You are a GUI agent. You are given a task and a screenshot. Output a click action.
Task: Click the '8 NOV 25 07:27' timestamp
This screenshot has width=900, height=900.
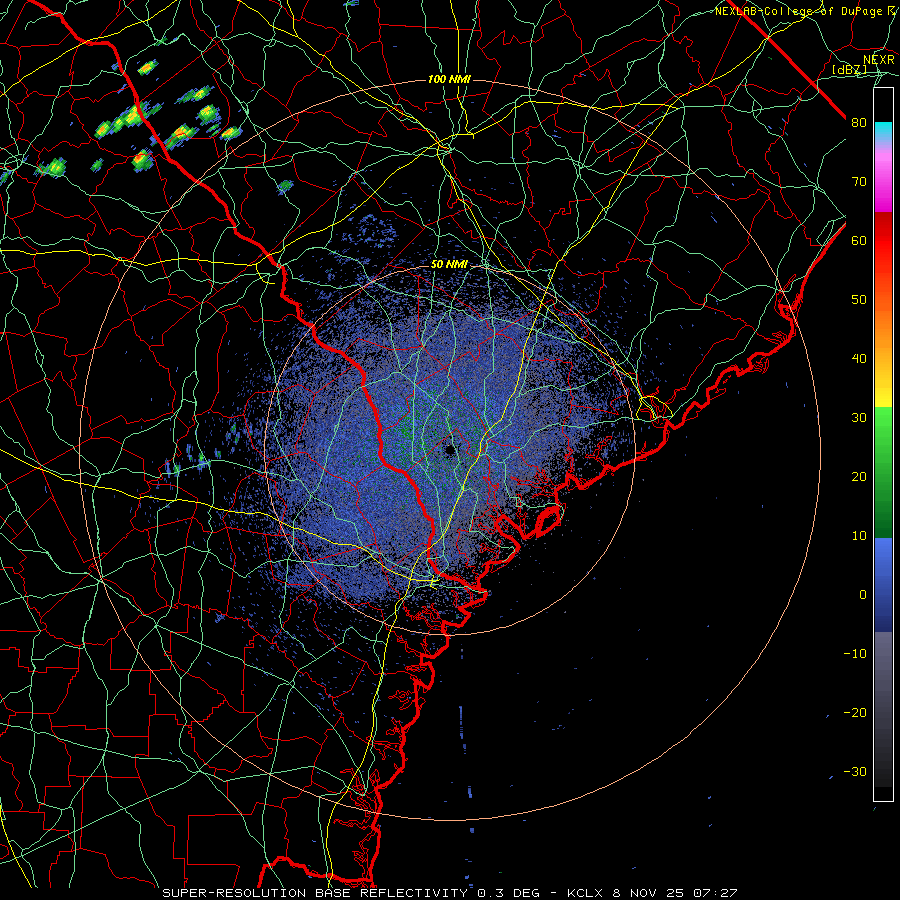click(675, 893)
